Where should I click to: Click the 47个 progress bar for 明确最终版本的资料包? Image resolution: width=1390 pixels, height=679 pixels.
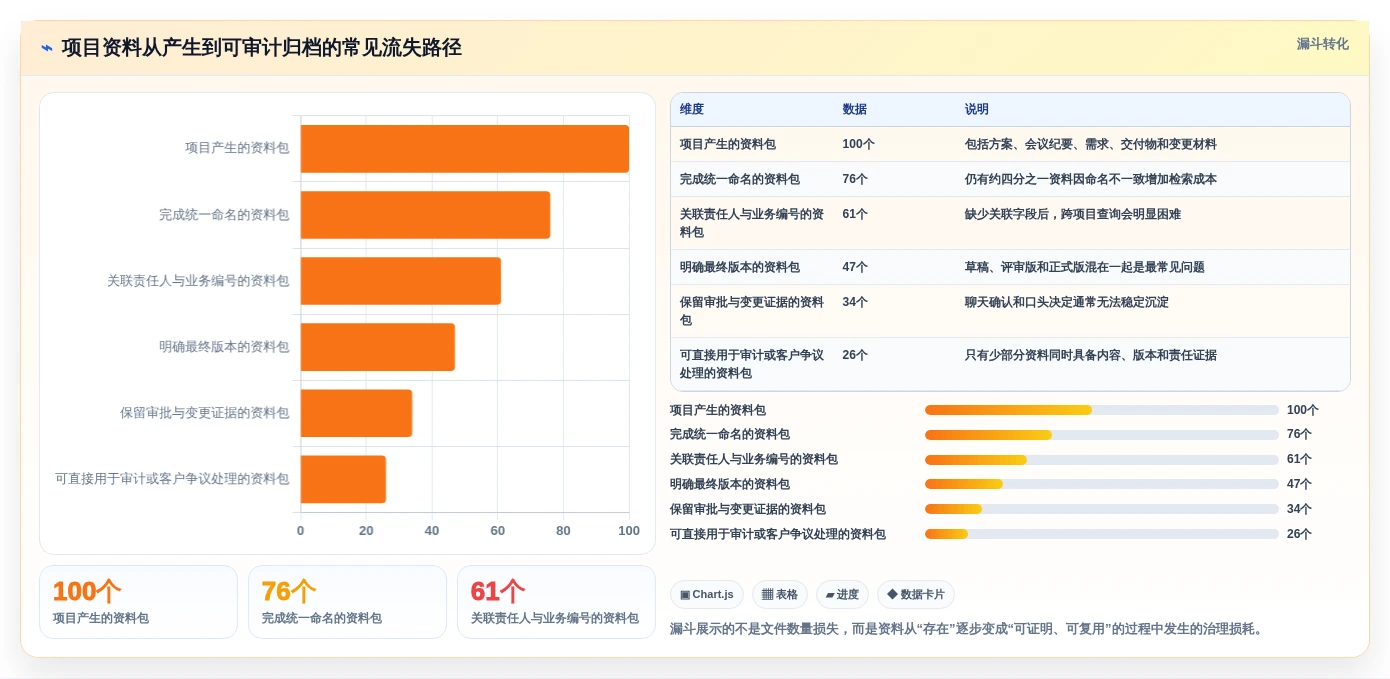(x=1102, y=484)
